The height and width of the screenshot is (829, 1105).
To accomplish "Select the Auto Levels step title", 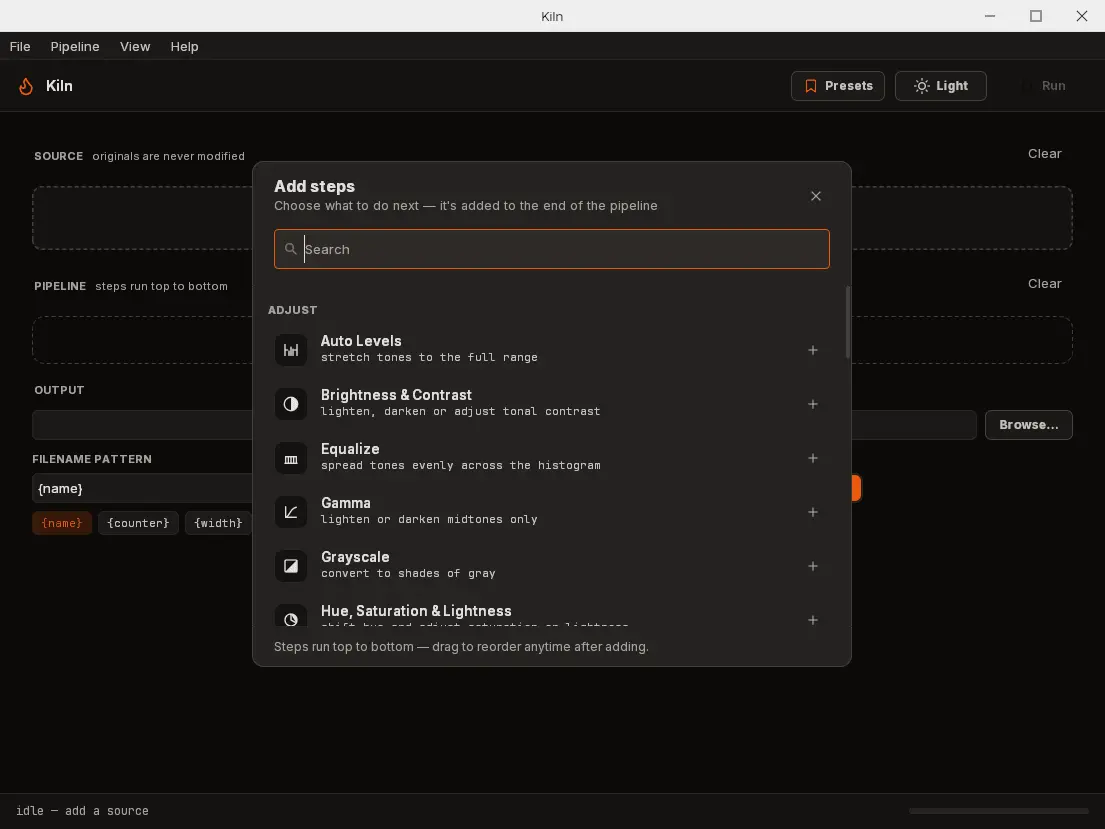I will click(x=361, y=341).
